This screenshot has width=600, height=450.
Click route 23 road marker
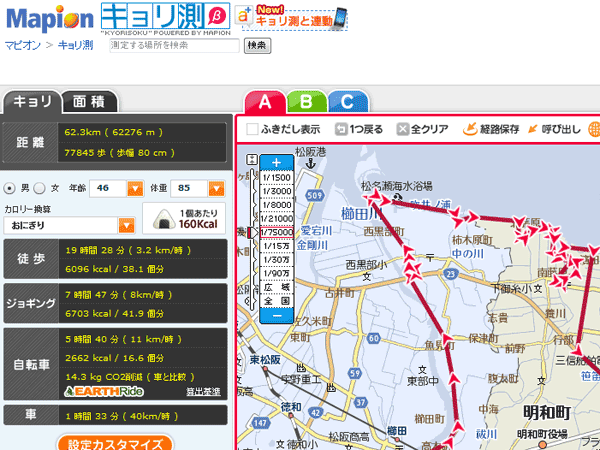[x=452, y=274]
